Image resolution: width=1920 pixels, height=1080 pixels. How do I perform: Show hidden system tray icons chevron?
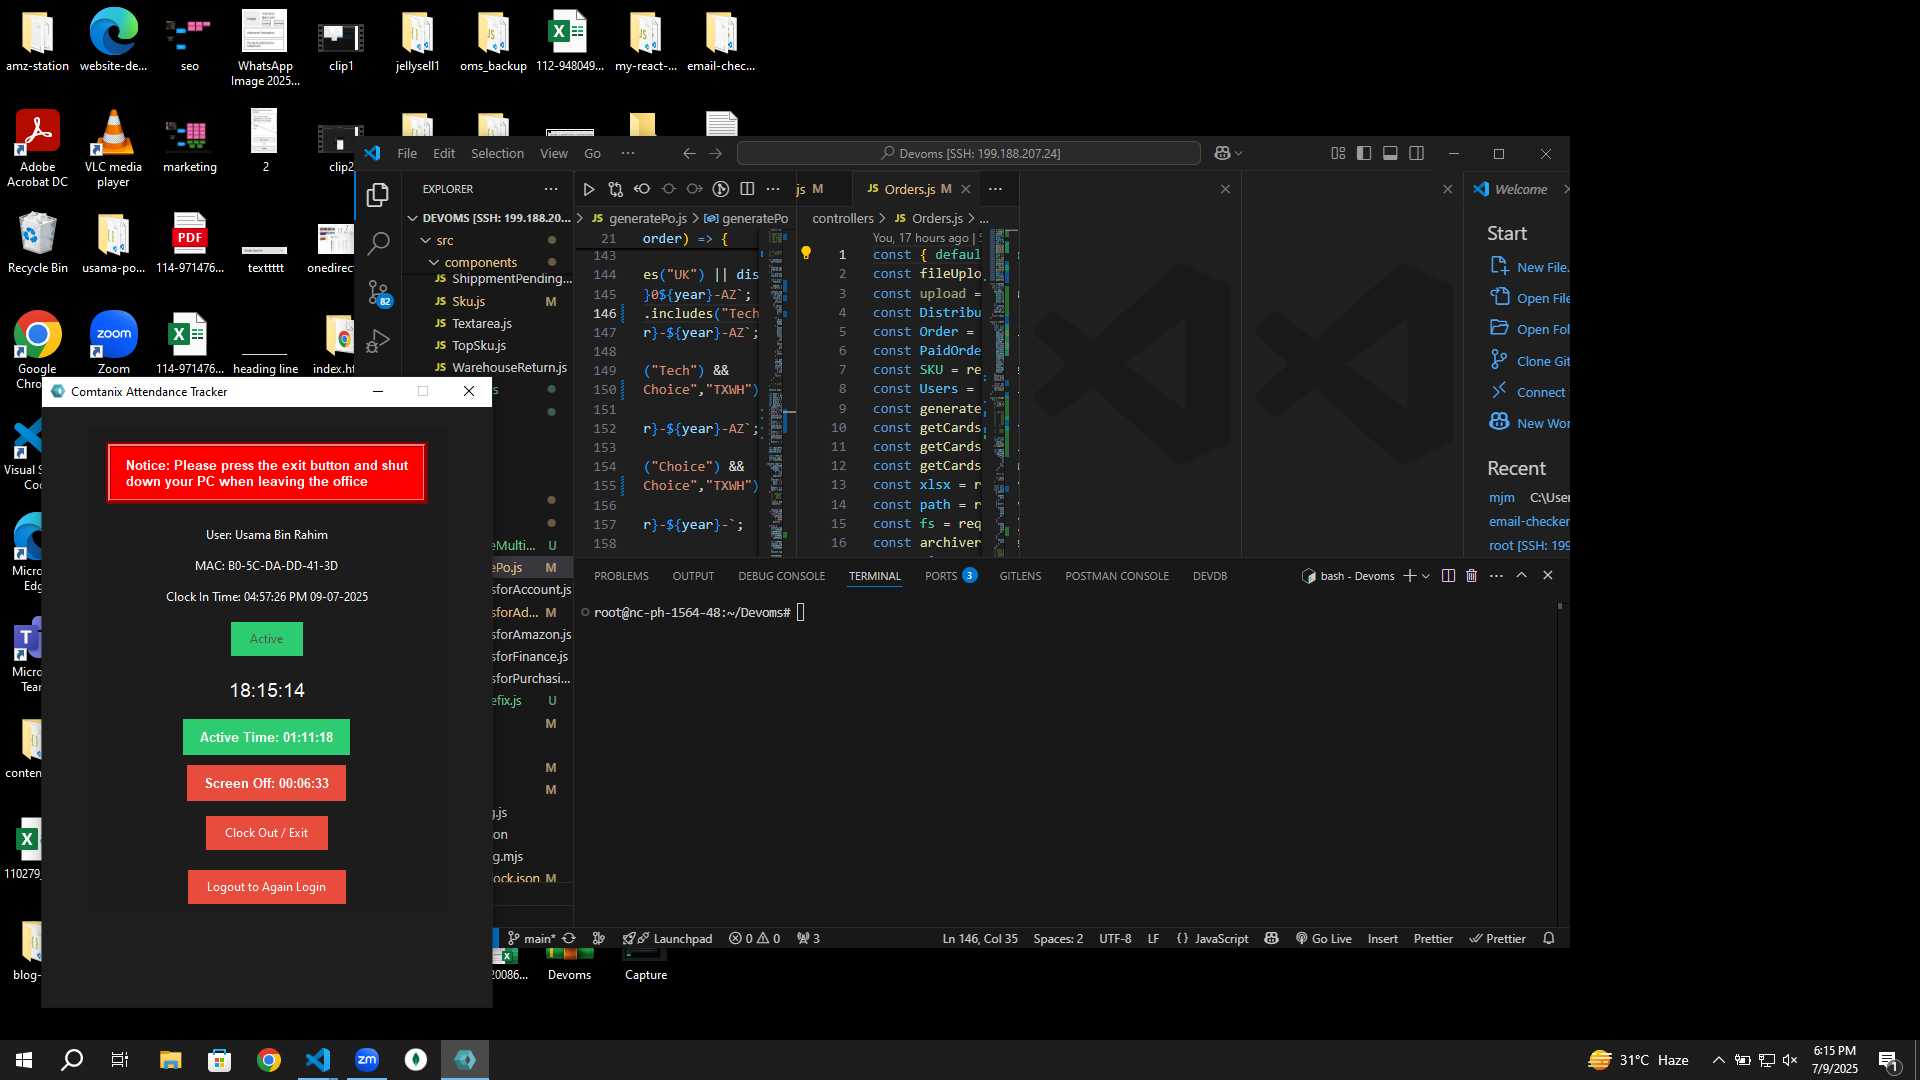(x=1718, y=1060)
